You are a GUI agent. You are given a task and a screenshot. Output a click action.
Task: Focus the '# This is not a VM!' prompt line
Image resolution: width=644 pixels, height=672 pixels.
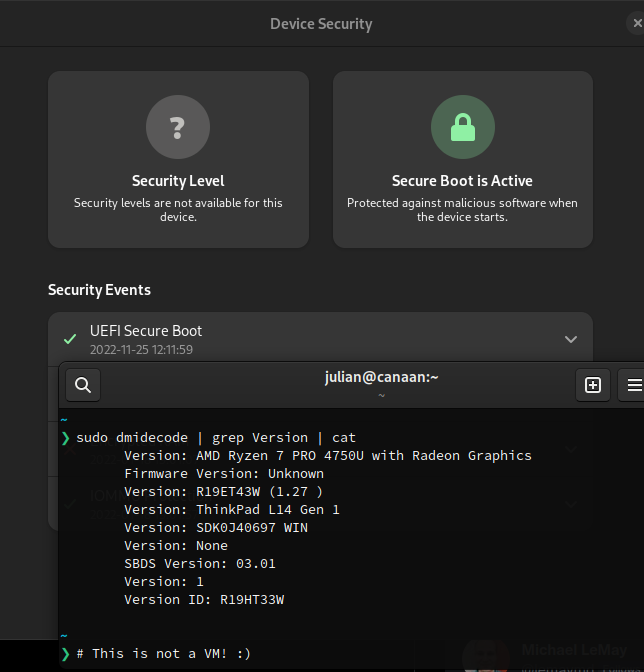[163, 654]
